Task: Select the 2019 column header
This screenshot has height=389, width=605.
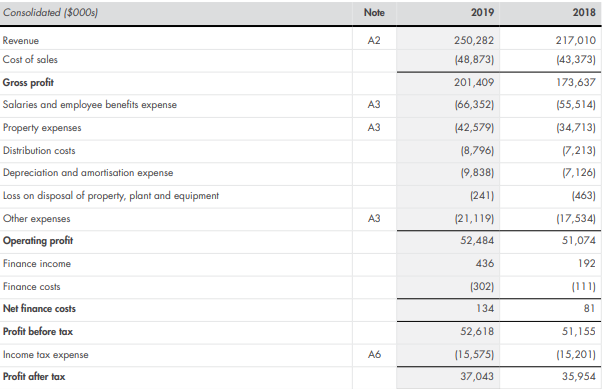Action: pyautogui.click(x=482, y=12)
